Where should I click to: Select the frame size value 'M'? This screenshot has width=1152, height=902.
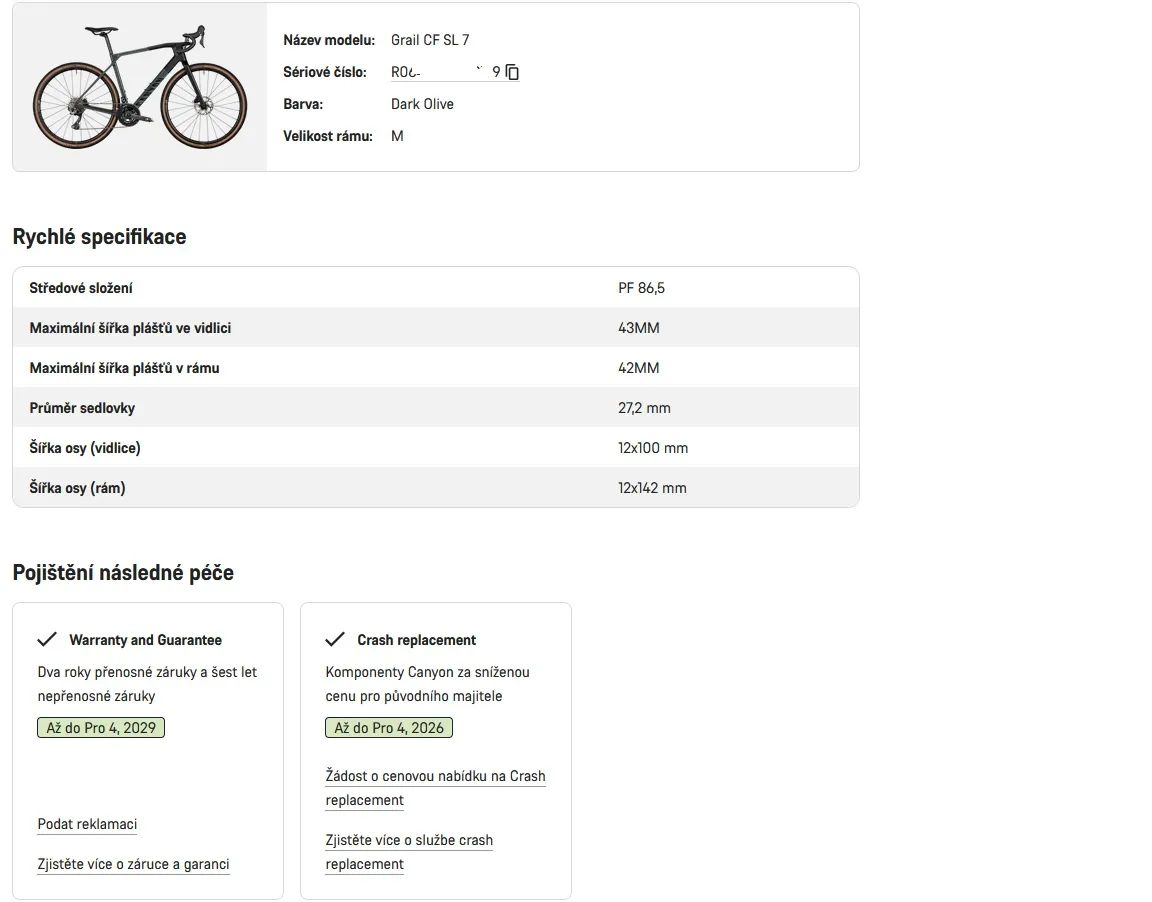[397, 136]
